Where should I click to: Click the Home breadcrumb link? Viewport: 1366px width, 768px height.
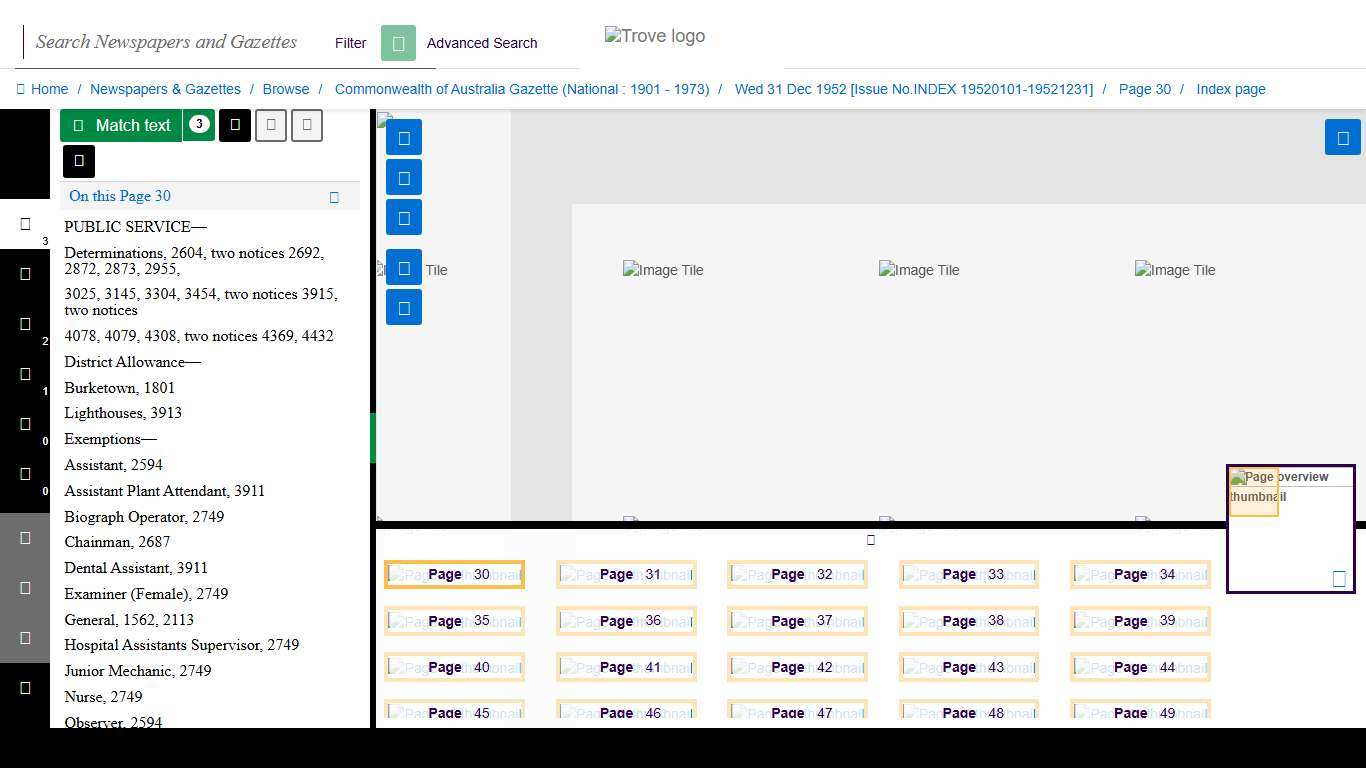(x=49, y=89)
